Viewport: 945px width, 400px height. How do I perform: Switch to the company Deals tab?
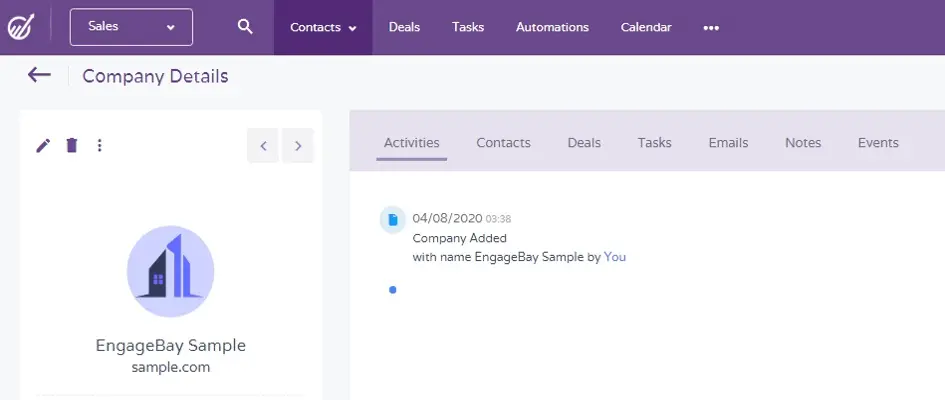584,143
